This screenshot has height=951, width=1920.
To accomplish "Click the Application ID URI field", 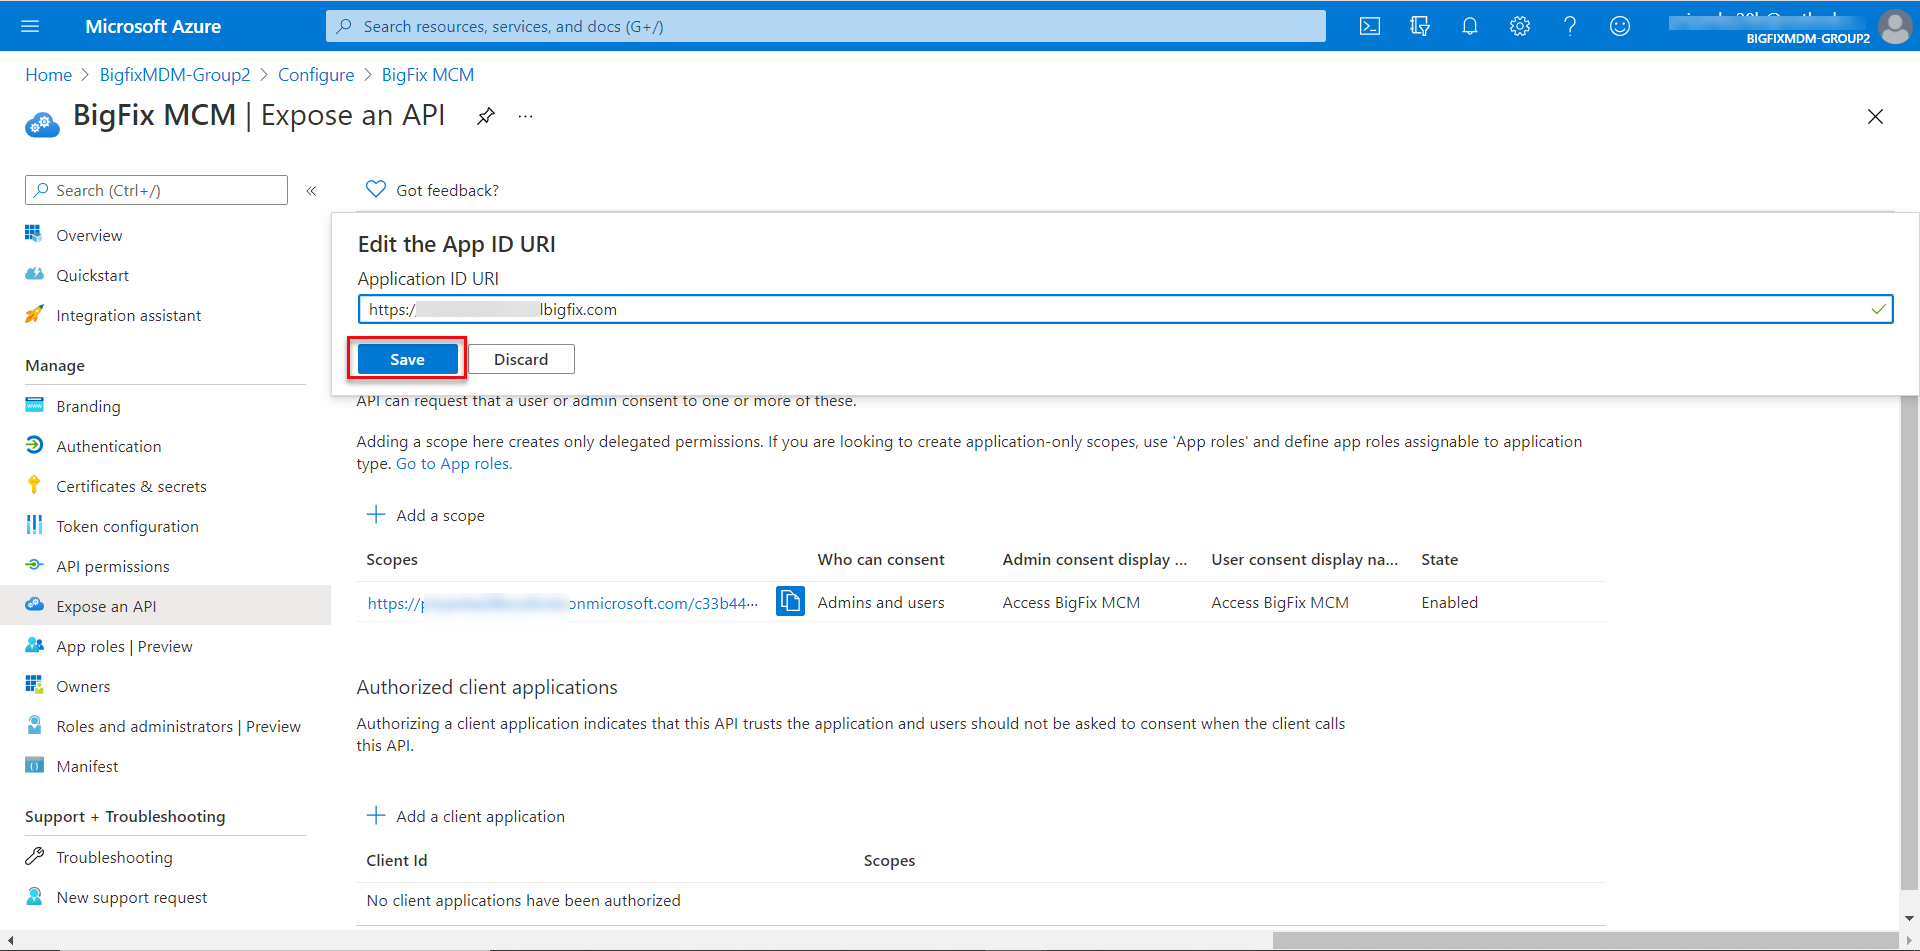I will click(1125, 309).
